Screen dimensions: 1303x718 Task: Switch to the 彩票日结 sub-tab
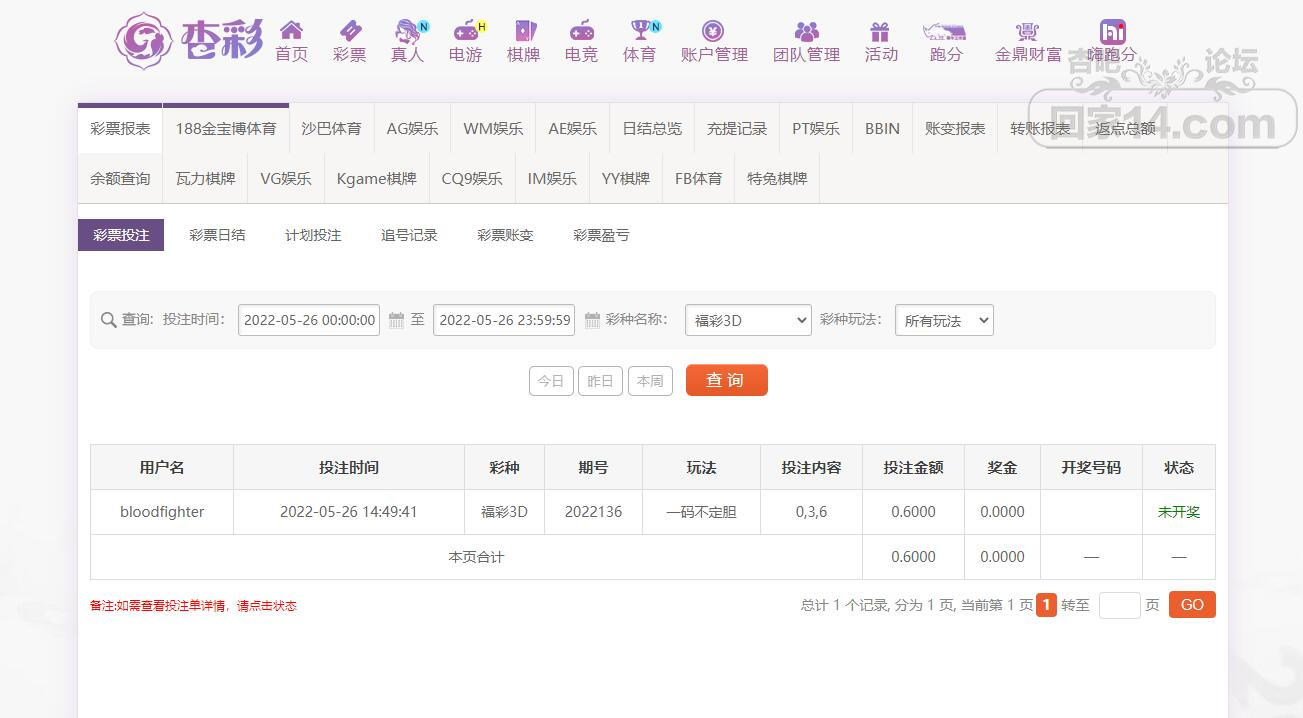(x=217, y=235)
